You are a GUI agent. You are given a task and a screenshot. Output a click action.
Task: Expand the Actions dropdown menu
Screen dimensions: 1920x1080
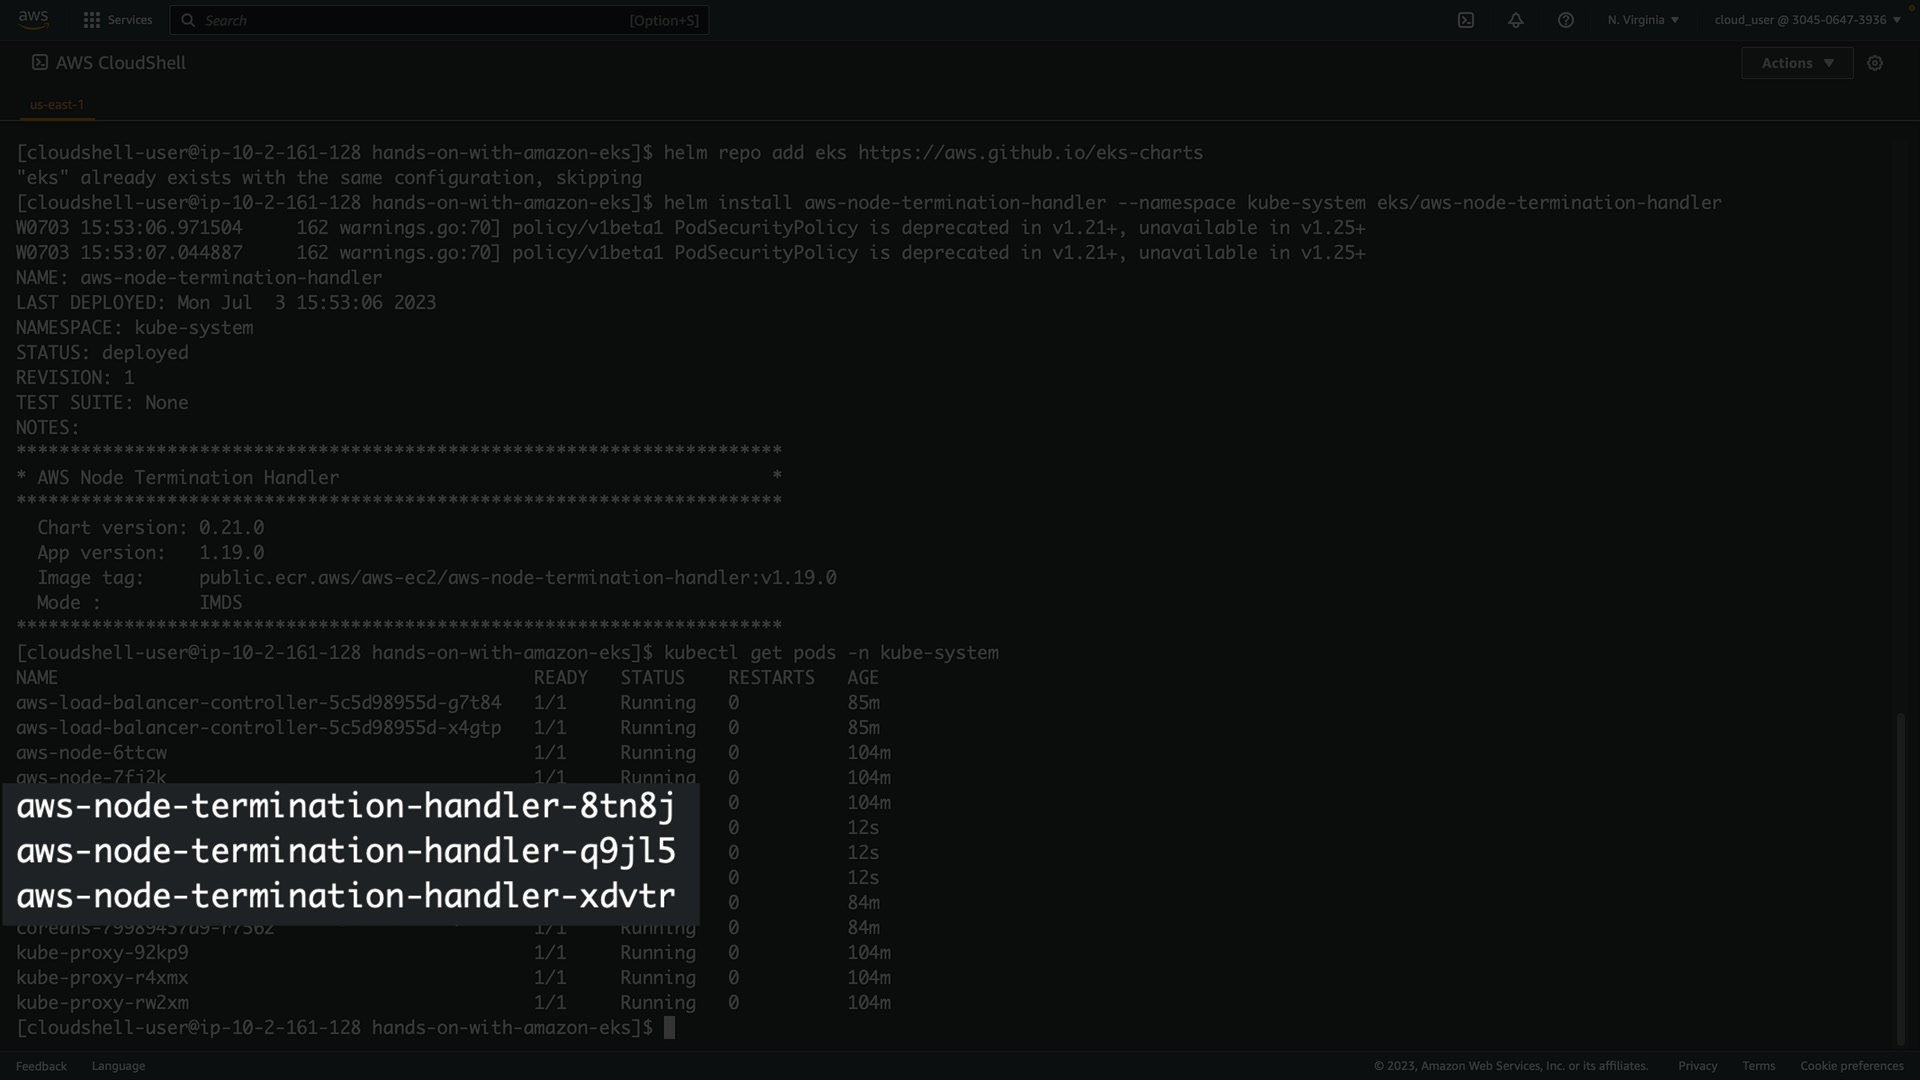tap(1797, 63)
